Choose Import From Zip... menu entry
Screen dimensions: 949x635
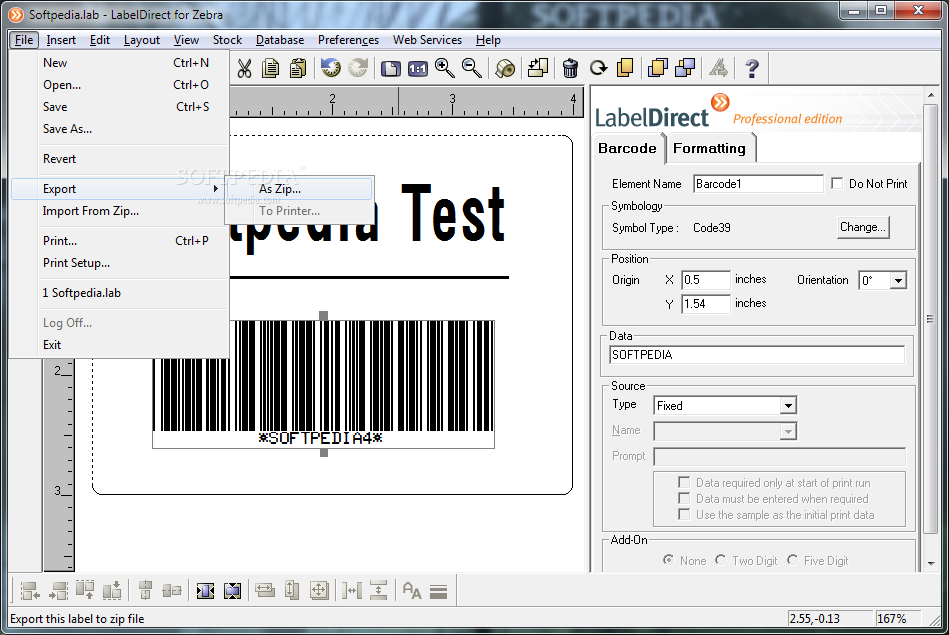(120, 211)
